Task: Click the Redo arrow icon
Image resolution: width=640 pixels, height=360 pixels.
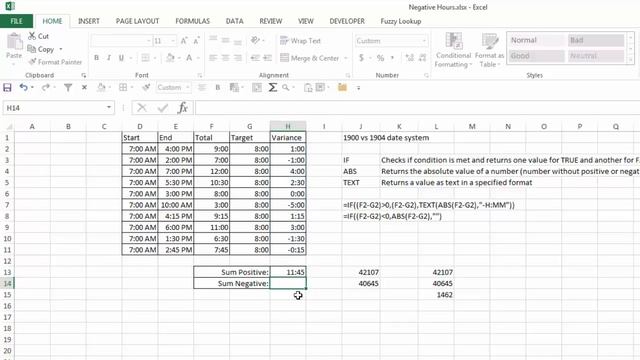Action: coord(45,87)
